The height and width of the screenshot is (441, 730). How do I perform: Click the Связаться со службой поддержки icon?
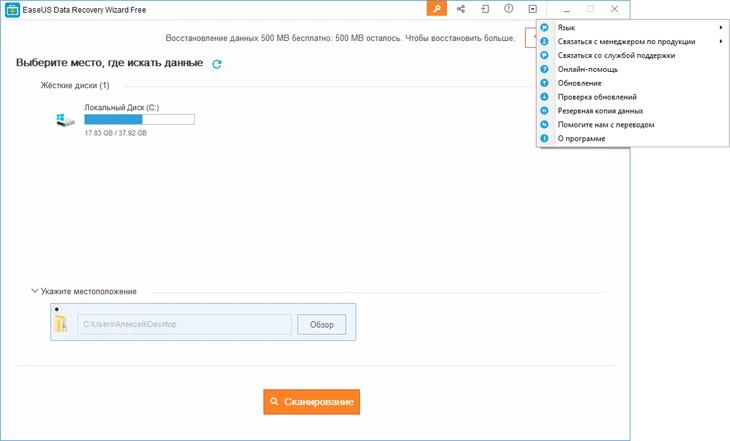click(x=544, y=55)
